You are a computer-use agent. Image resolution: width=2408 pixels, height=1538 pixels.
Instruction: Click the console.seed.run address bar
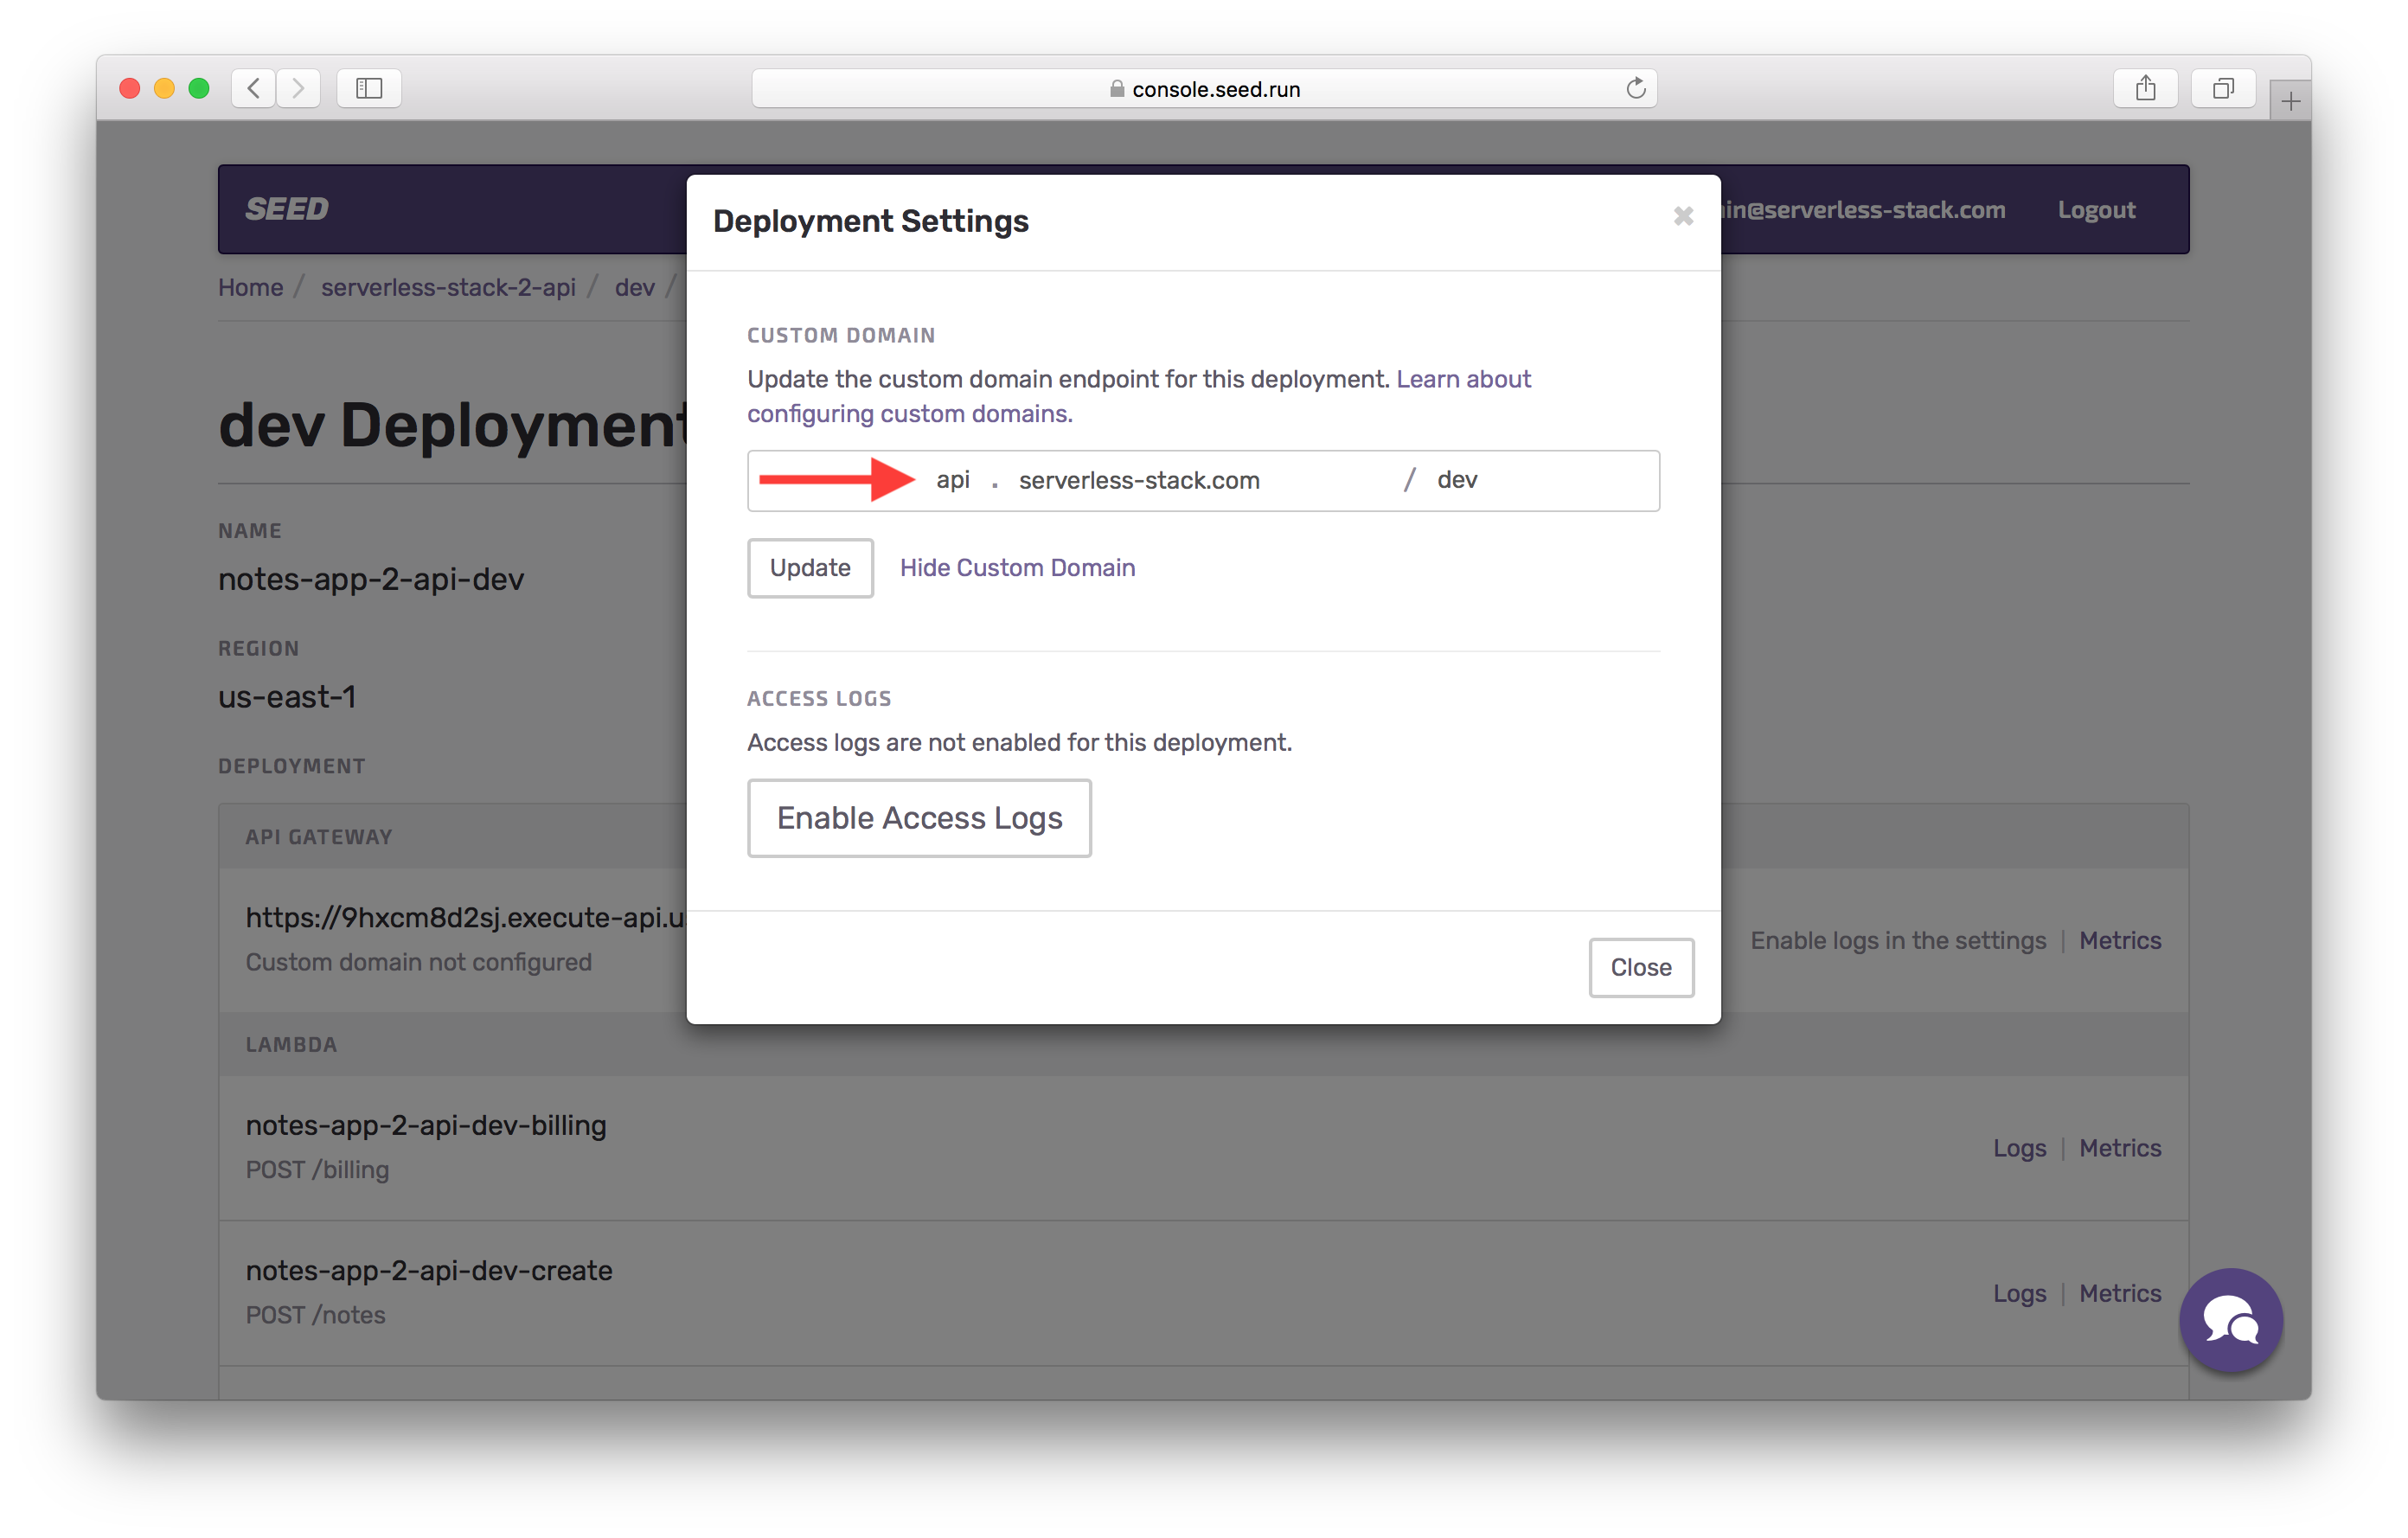tap(1204, 89)
